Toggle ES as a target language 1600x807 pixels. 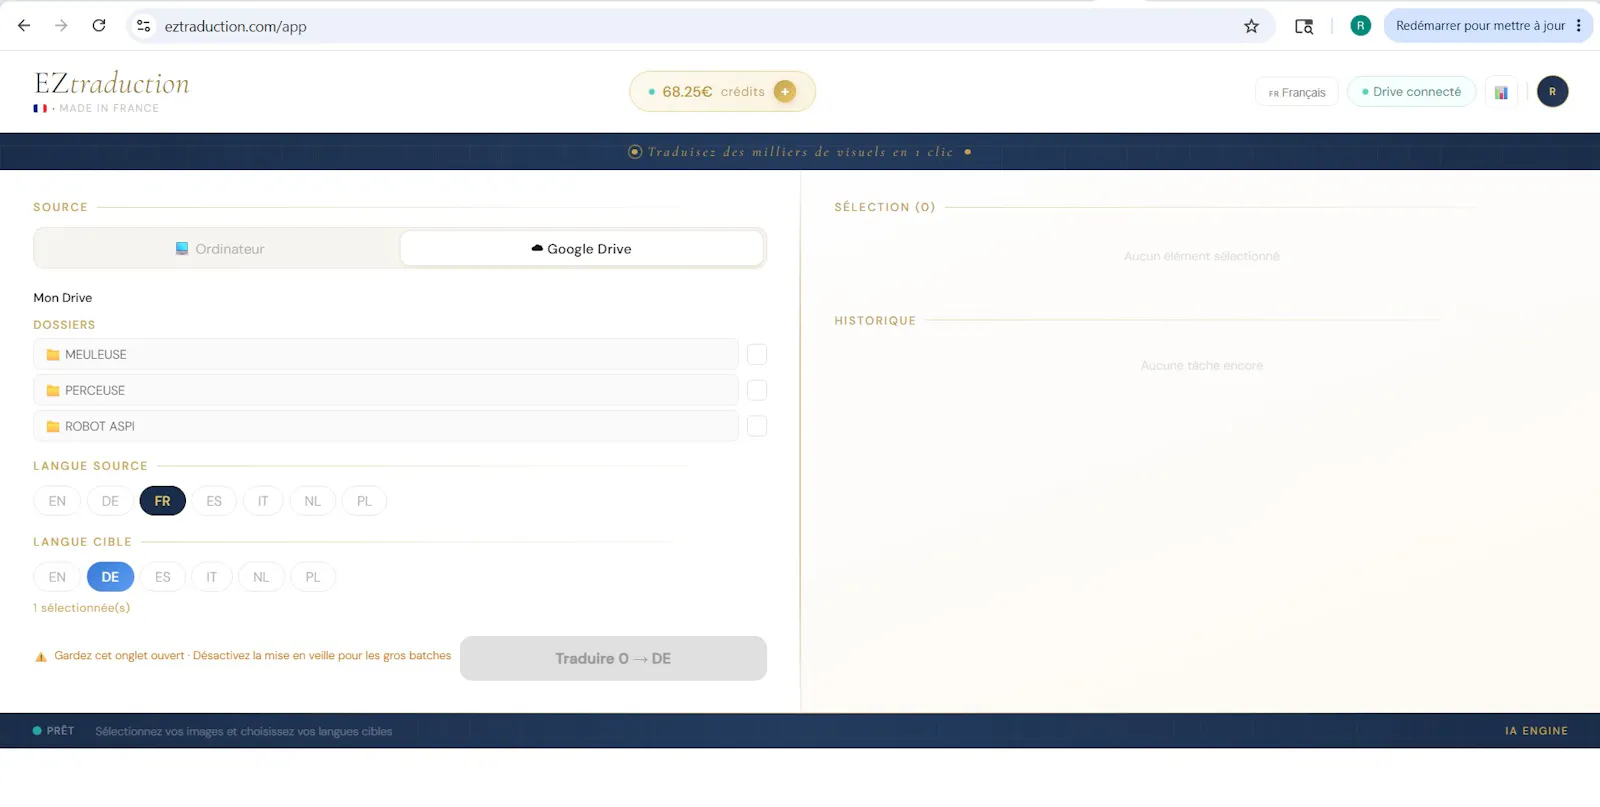pyautogui.click(x=163, y=577)
